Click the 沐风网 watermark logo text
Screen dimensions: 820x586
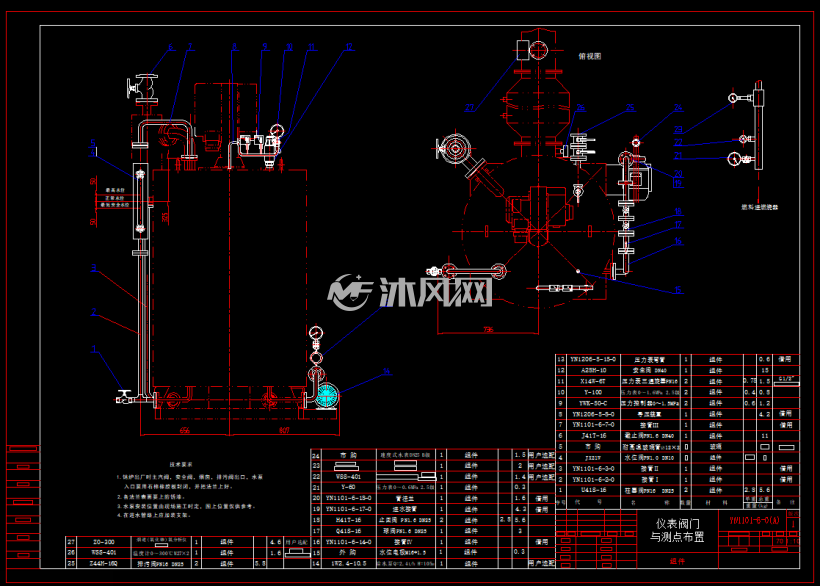pyautogui.click(x=436, y=292)
